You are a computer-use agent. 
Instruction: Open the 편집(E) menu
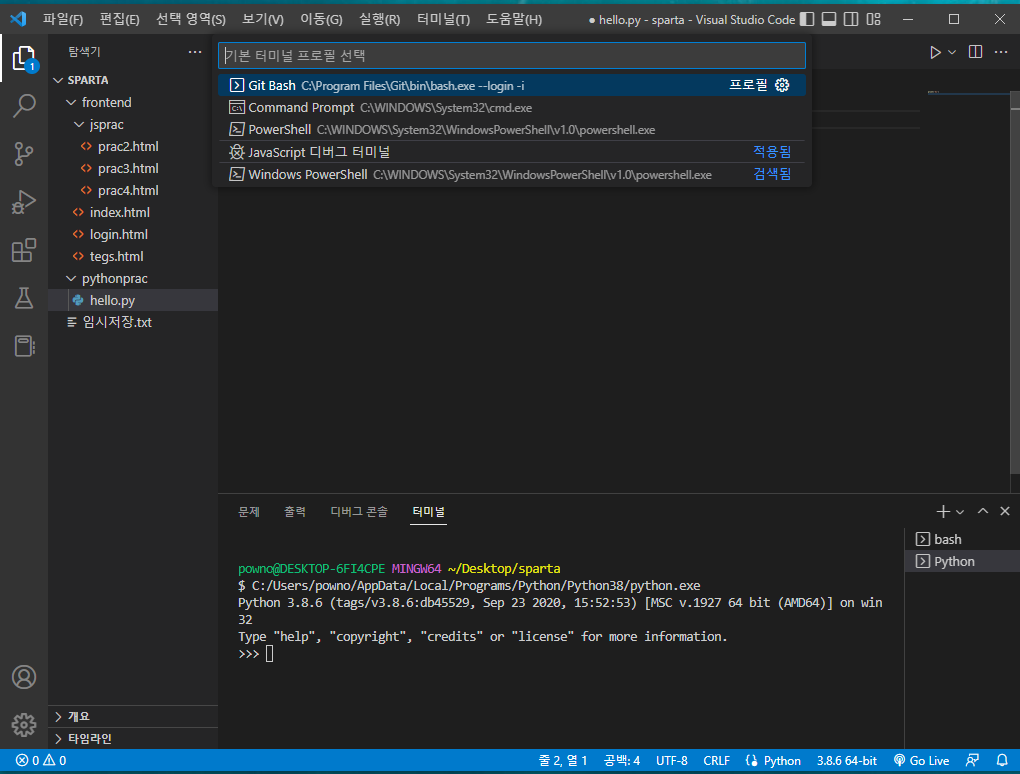(x=120, y=20)
